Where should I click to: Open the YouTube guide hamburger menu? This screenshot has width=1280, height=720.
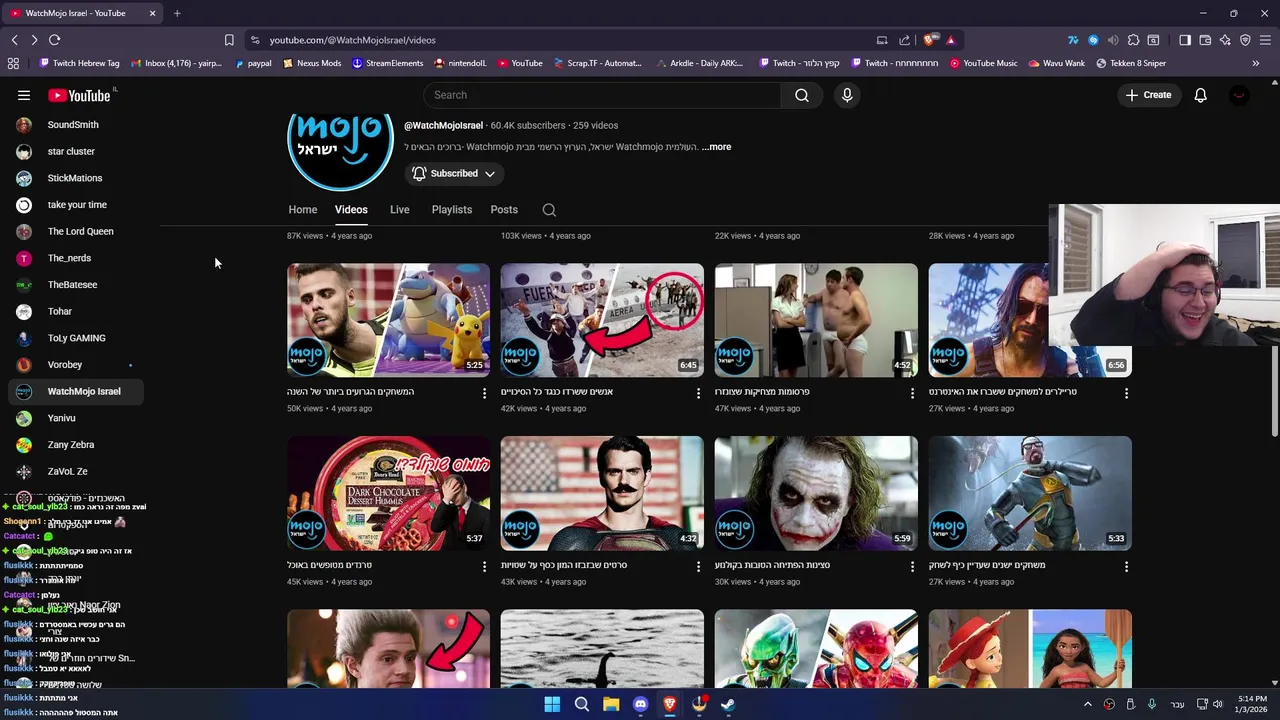point(24,95)
